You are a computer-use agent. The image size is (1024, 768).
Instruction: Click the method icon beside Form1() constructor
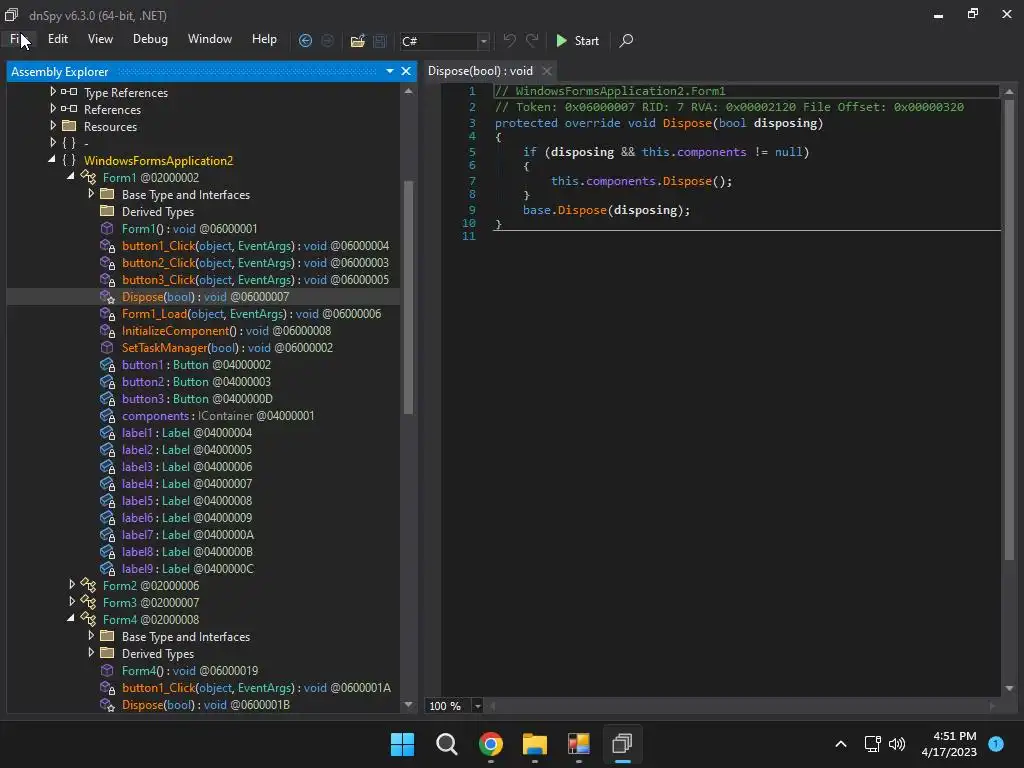pos(107,229)
